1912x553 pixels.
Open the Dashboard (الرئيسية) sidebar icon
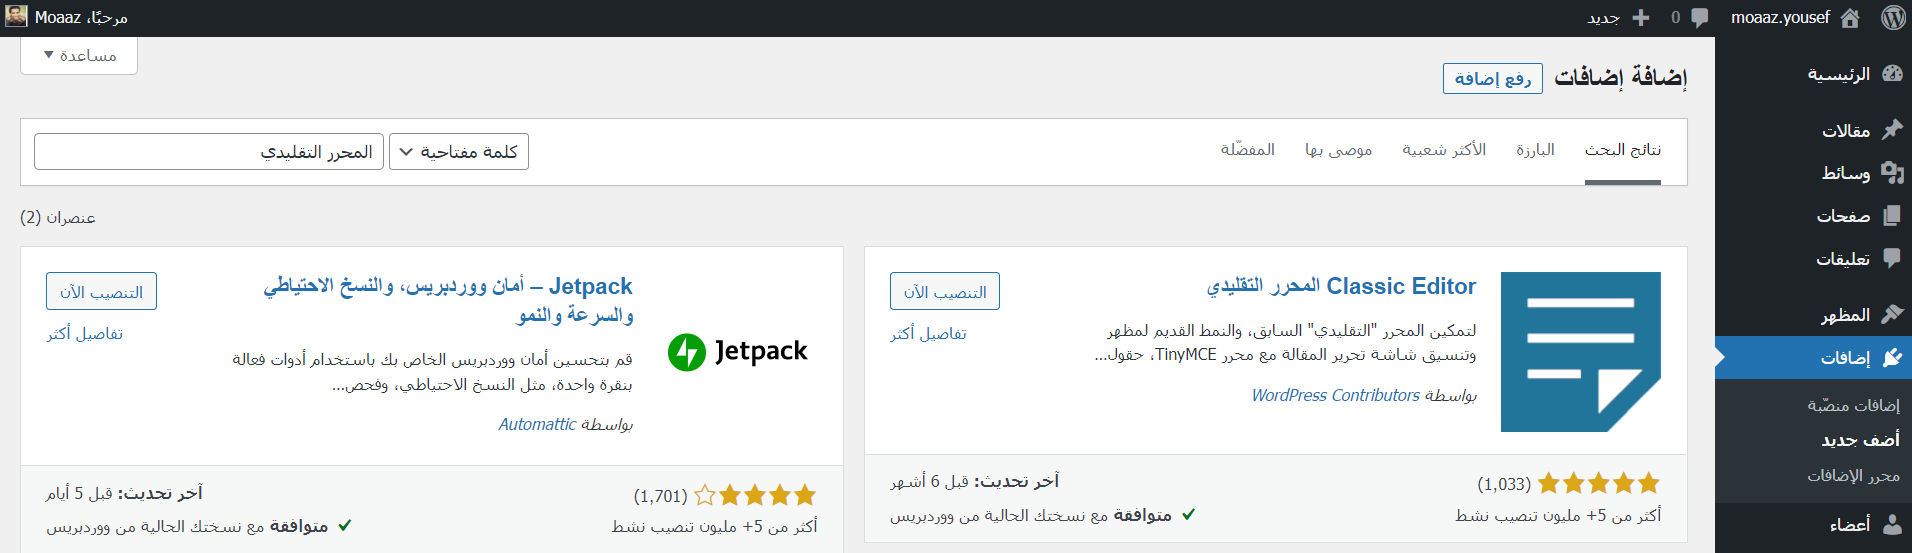click(1892, 74)
